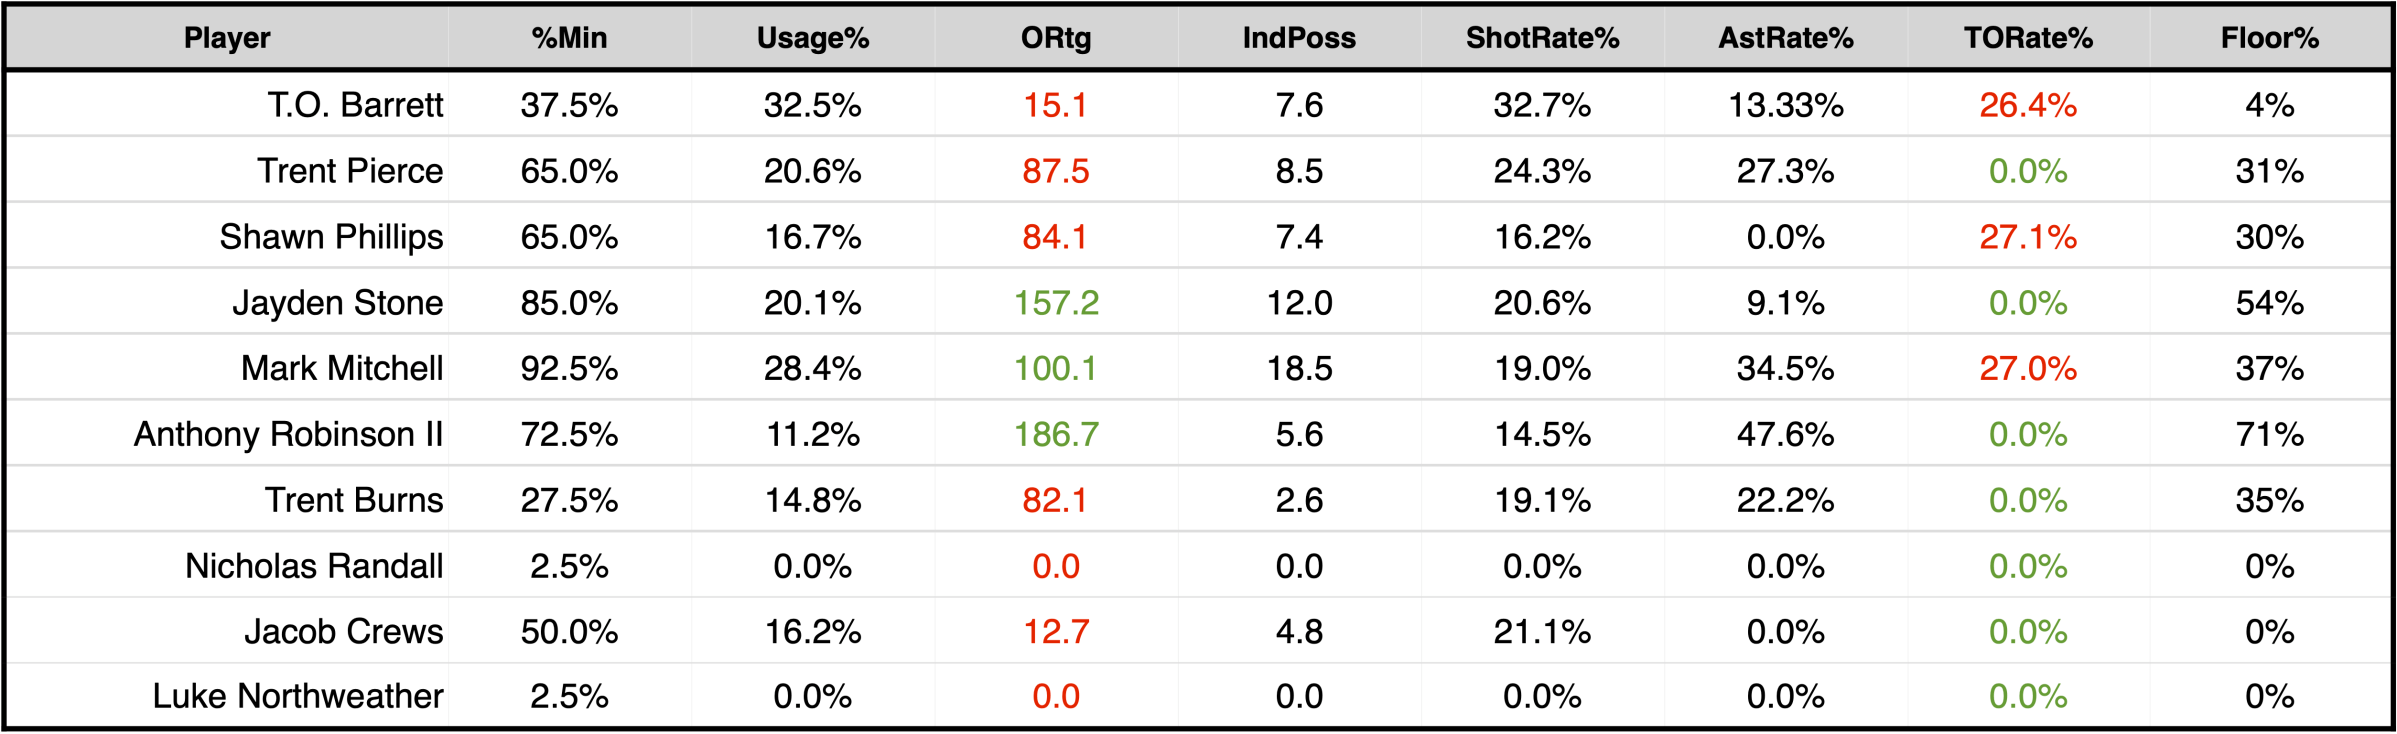Select Trent Burns player cell
The width and height of the screenshot is (2397, 734).
pyautogui.click(x=353, y=500)
